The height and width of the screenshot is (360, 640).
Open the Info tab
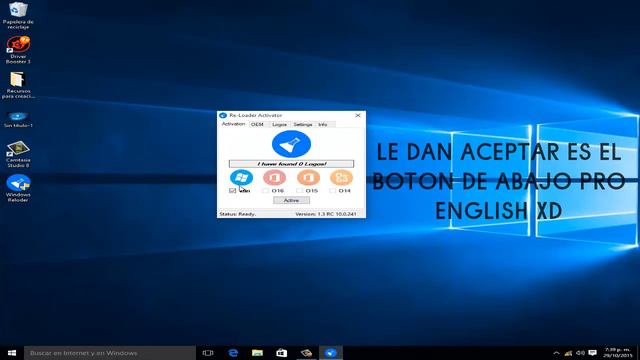coord(323,124)
